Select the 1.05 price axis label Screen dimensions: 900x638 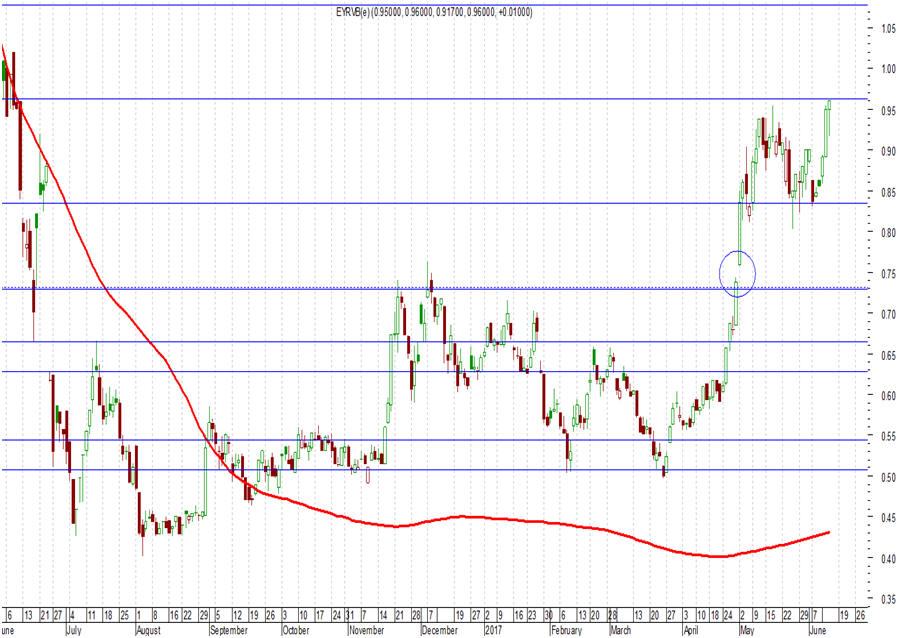[888, 28]
